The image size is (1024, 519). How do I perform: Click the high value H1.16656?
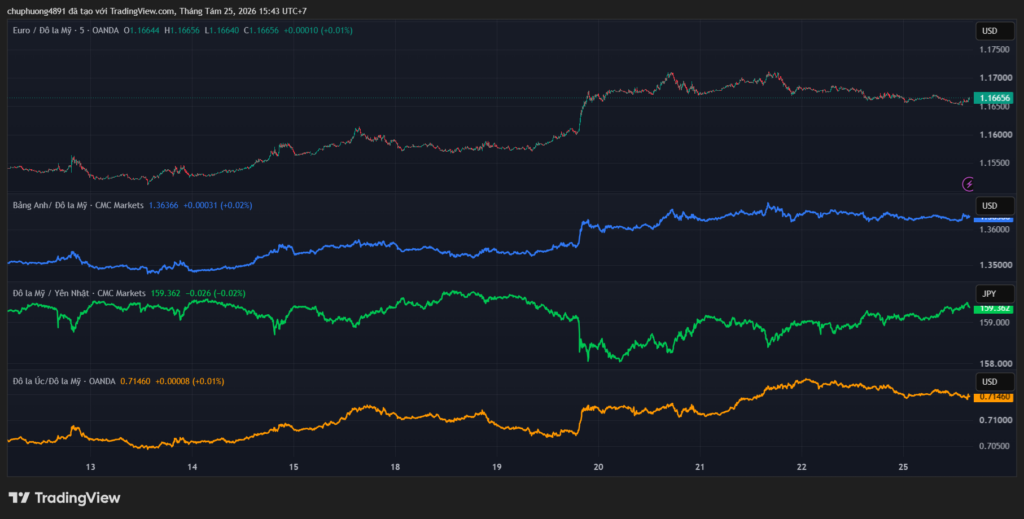click(x=182, y=30)
